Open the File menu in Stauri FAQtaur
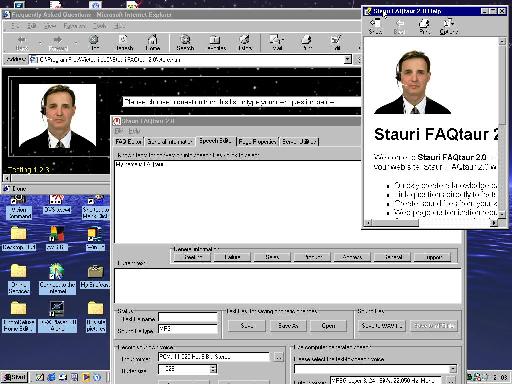 pyautogui.click(x=119, y=131)
